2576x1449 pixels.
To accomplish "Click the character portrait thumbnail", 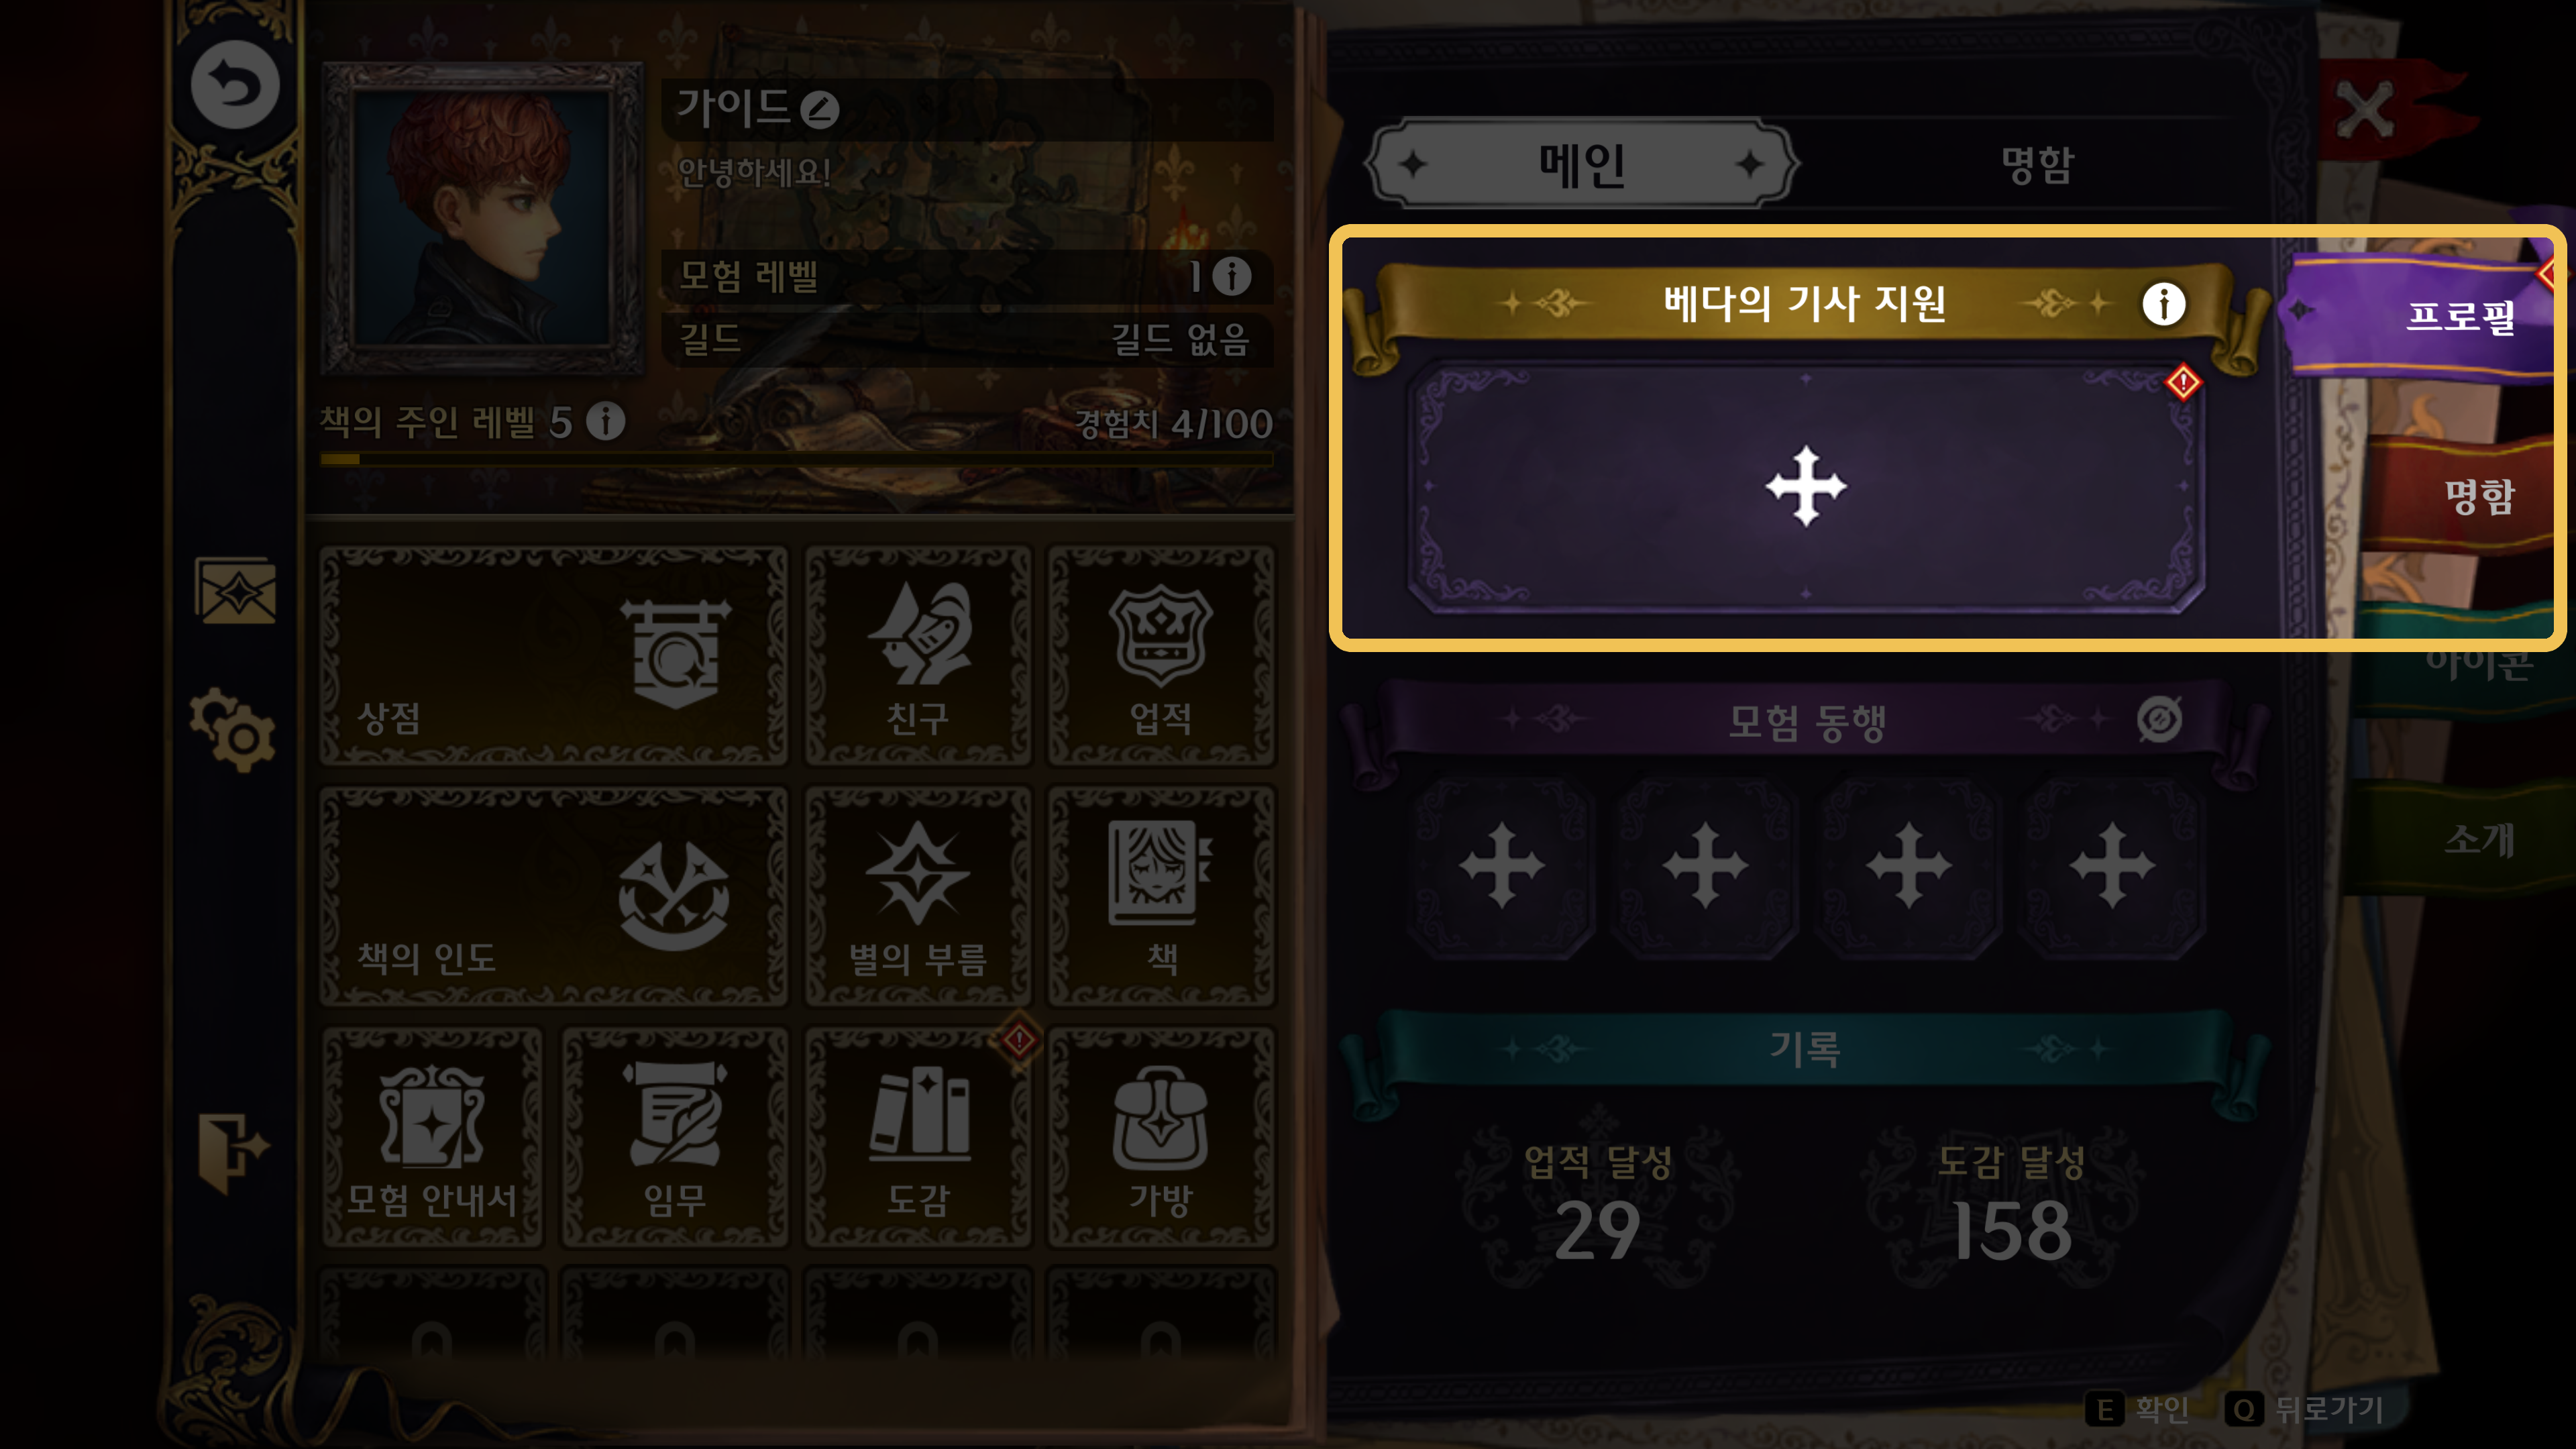I will pyautogui.click(x=481, y=218).
